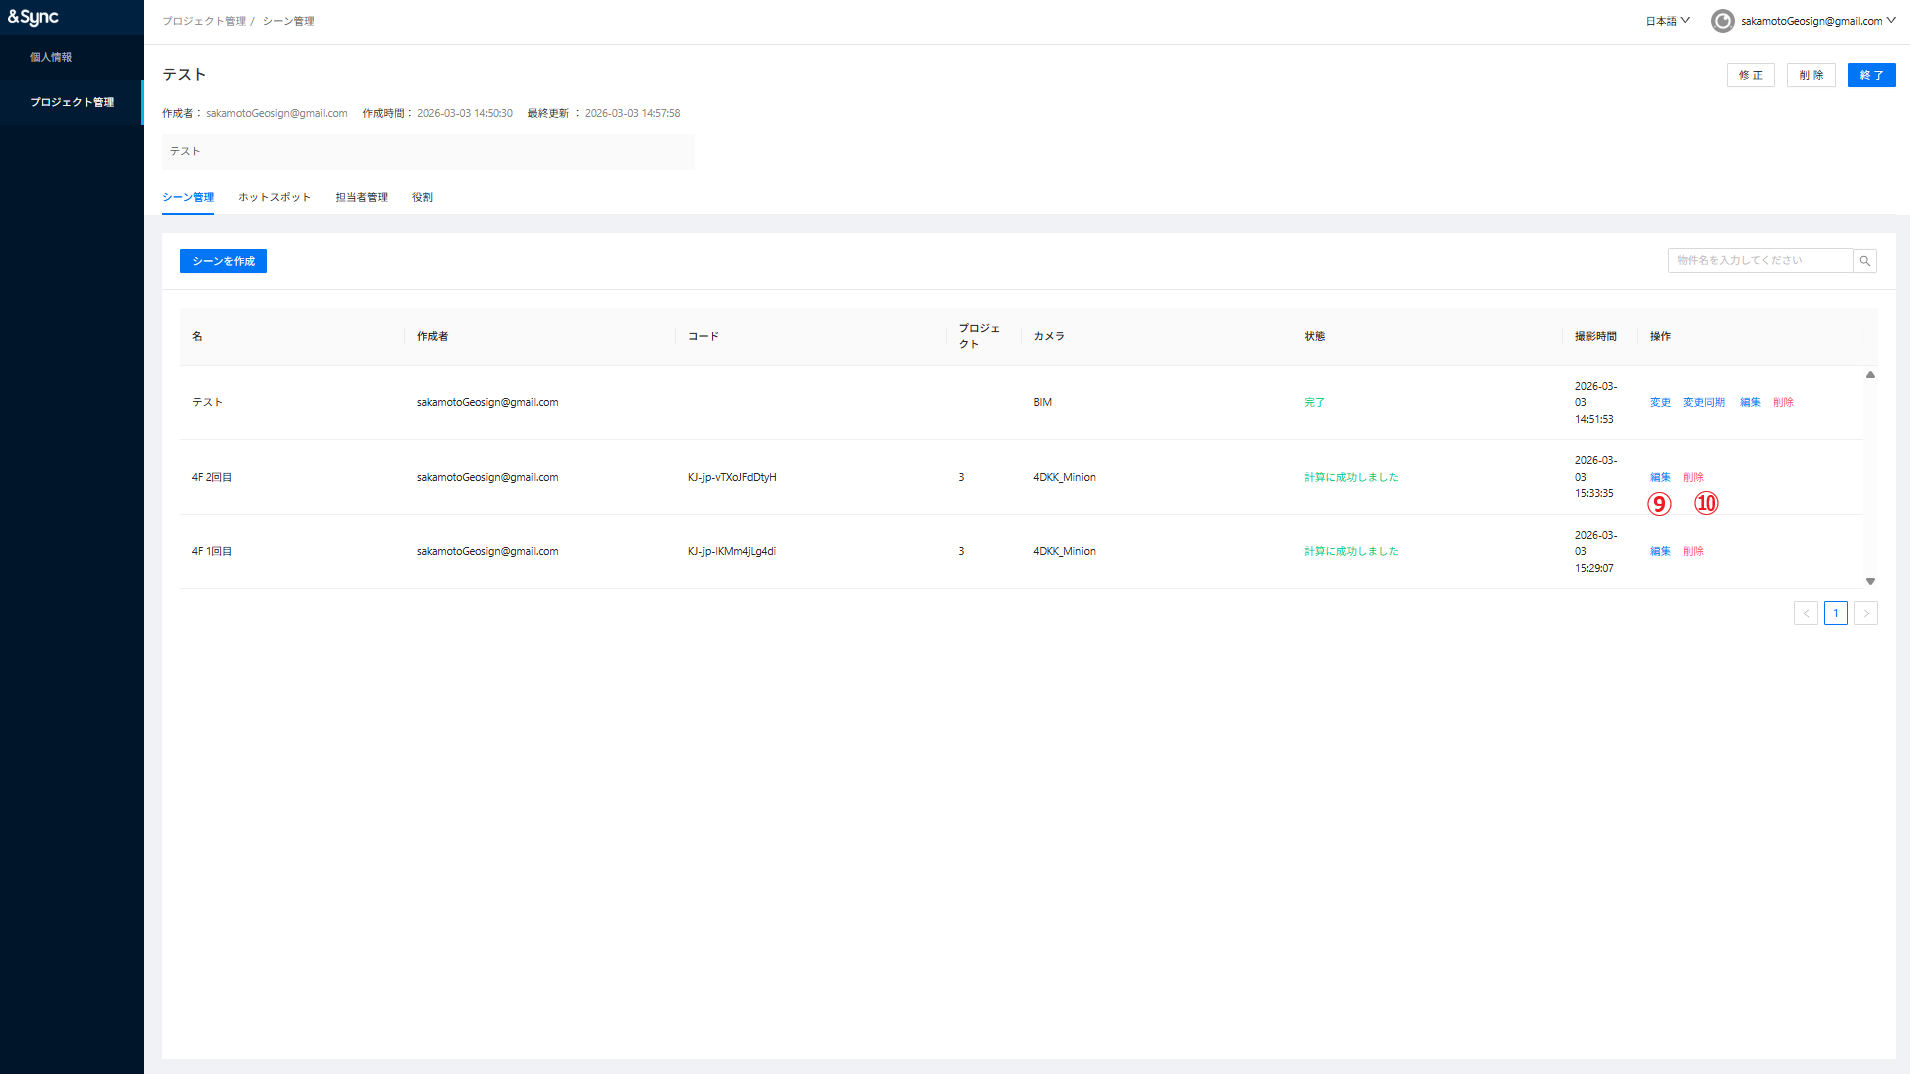Go to previous page arrow
The image size is (1910, 1074).
tap(1805, 613)
